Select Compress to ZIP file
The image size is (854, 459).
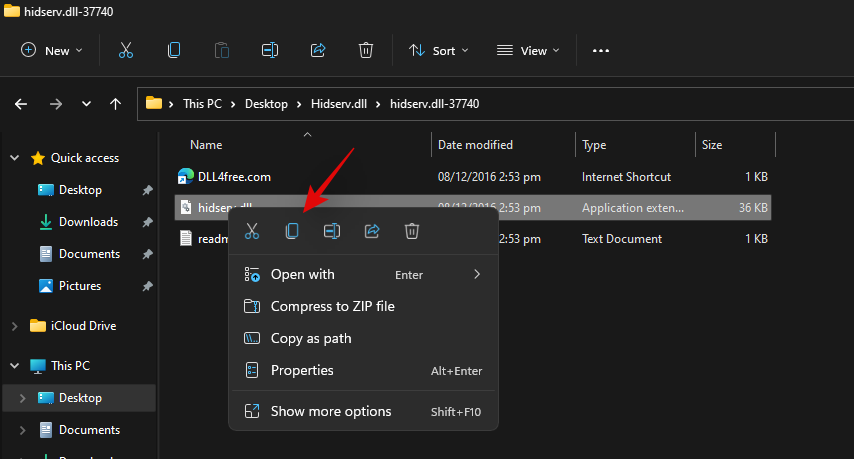tap(332, 306)
